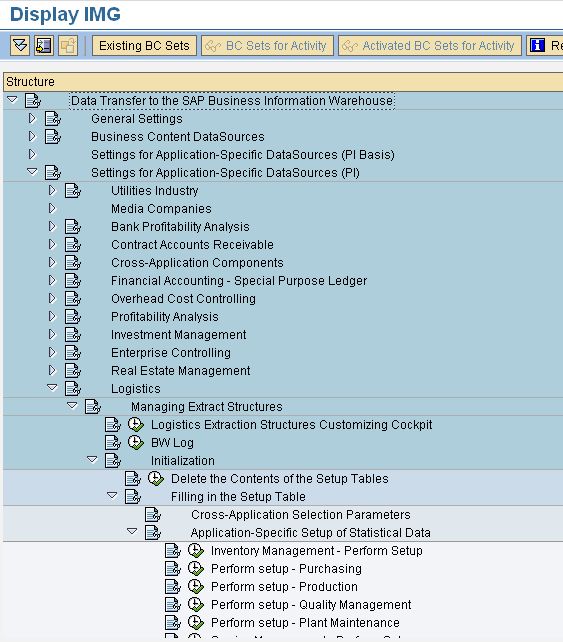Click the Structure column header
Screen dimensions: 563x642
pos(283,81)
